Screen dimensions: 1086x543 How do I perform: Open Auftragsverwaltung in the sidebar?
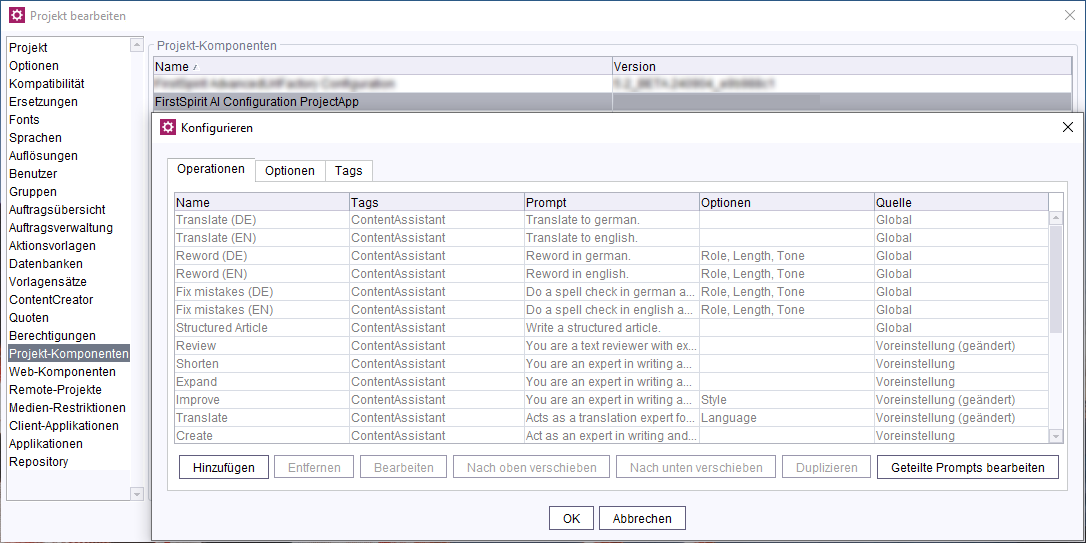coord(69,228)
